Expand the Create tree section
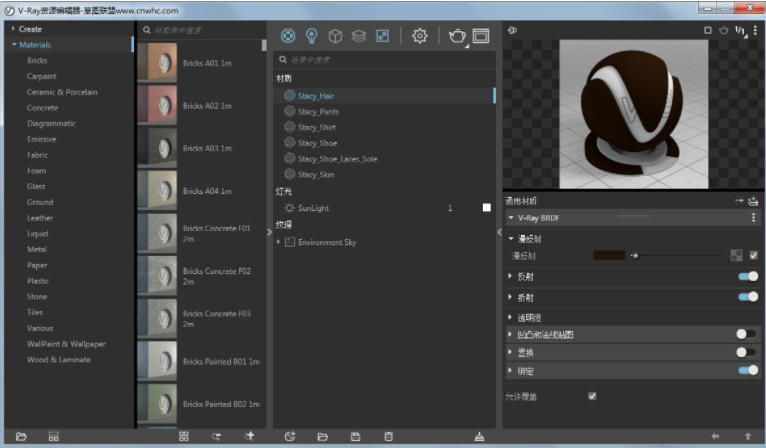This screenshot has height=448, width=766. click(x=13, y=29)
